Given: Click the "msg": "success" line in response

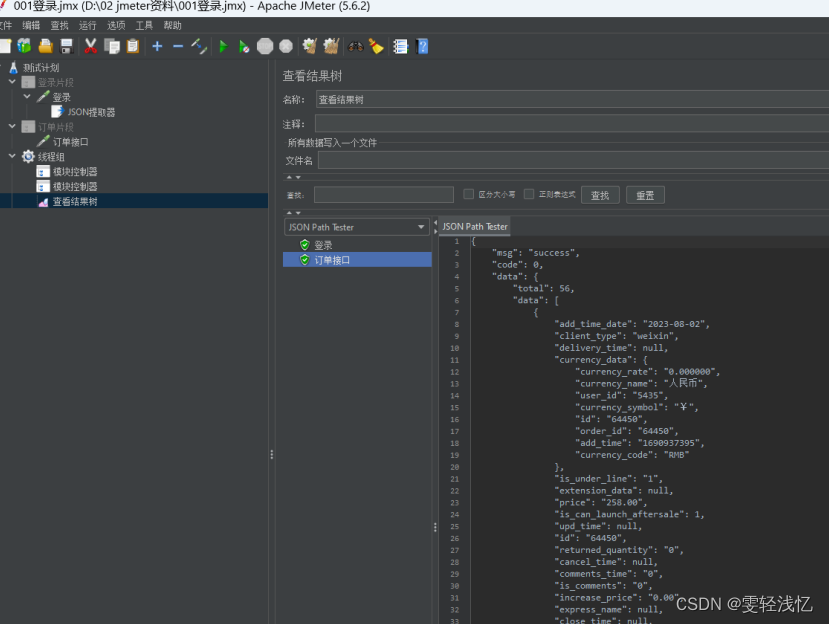Looking at the screenshot, I should coord(536,253).
